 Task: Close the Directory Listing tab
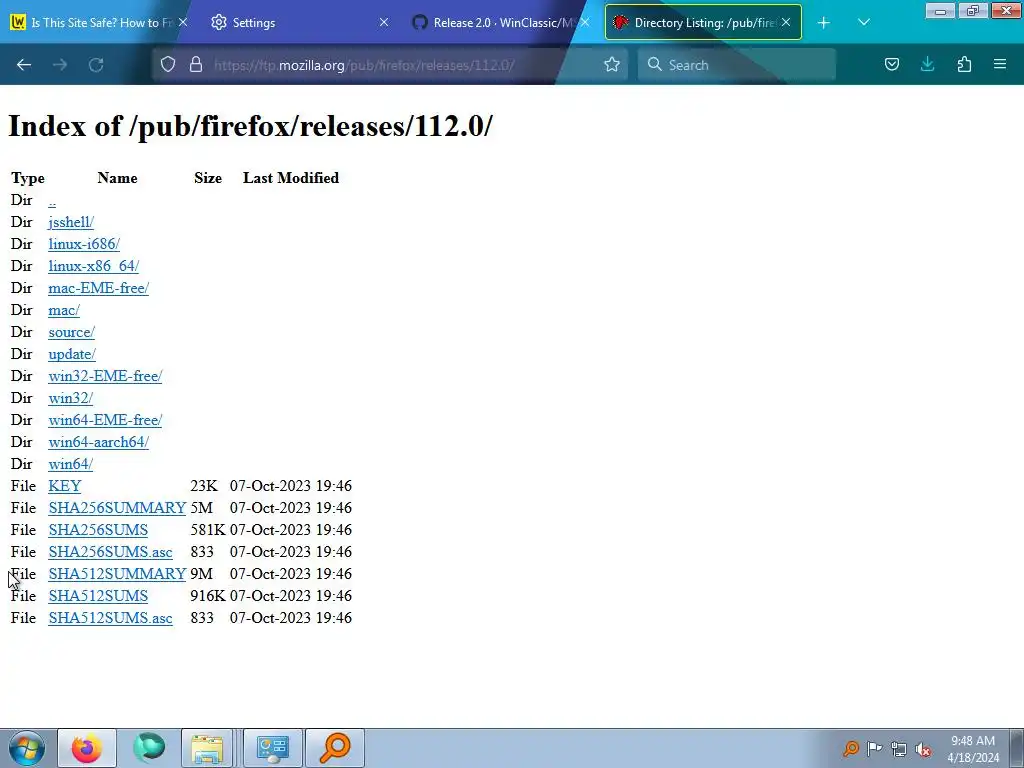(x=786, y=23)
